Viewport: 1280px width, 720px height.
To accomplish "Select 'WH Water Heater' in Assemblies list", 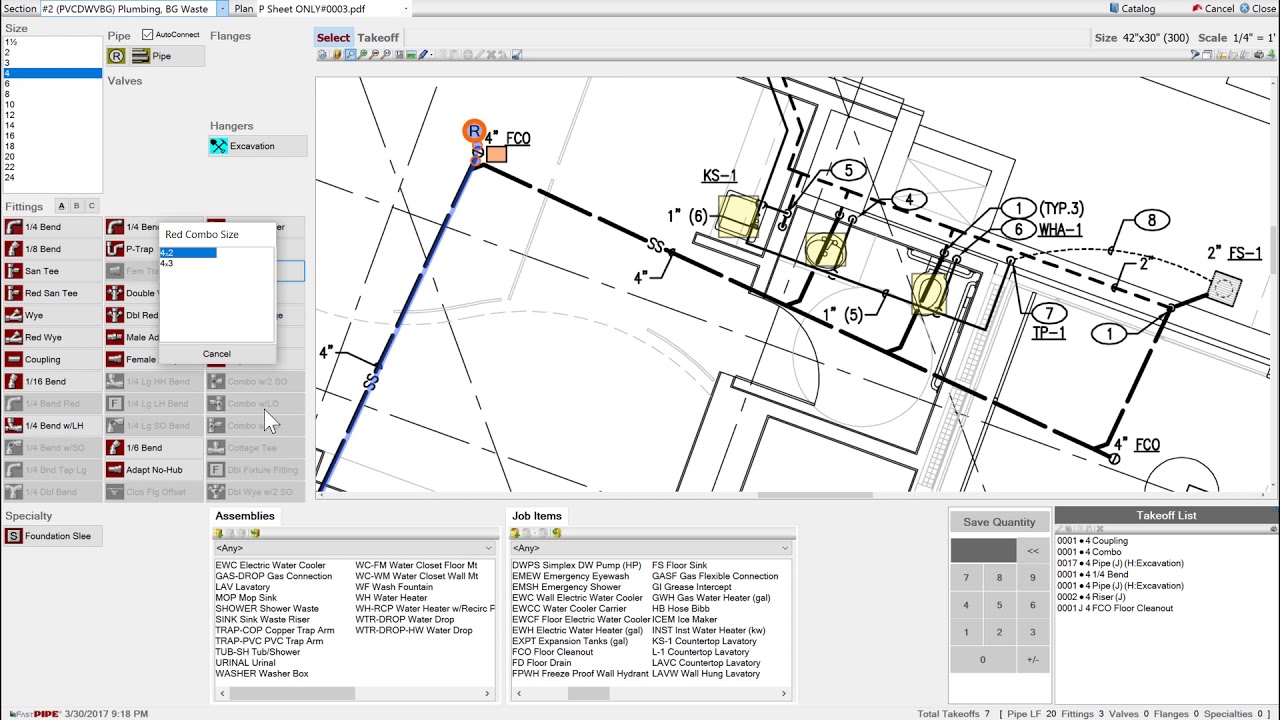I will click(x=391, y=598).
